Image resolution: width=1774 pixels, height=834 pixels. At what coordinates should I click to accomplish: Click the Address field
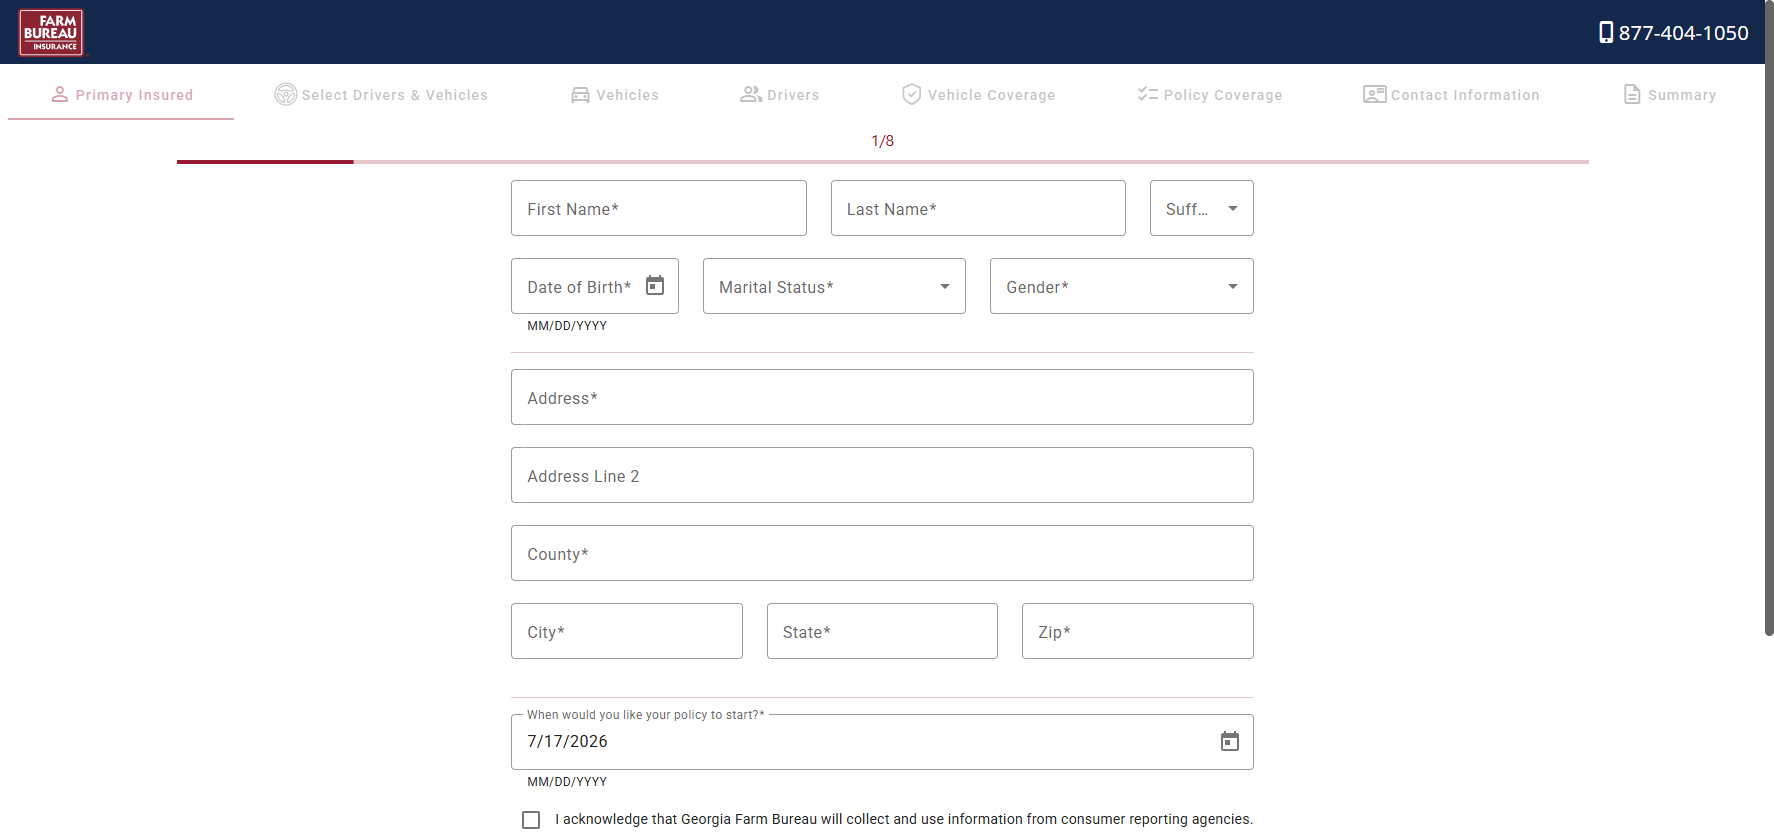coord(882,397)
